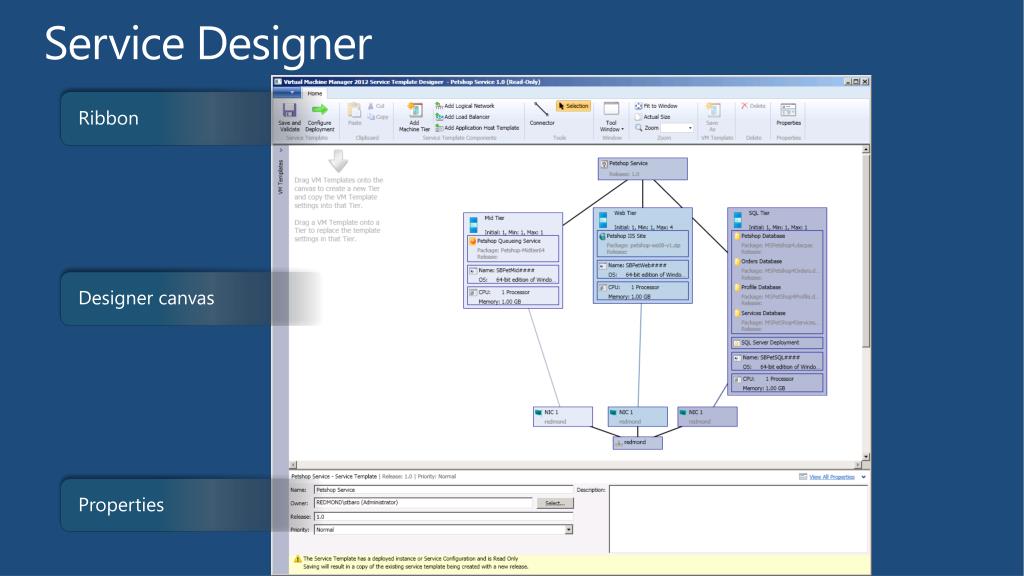Select the redmond logical network node
The width and height of the screenshot is (1024, 576).
(637, 443)
